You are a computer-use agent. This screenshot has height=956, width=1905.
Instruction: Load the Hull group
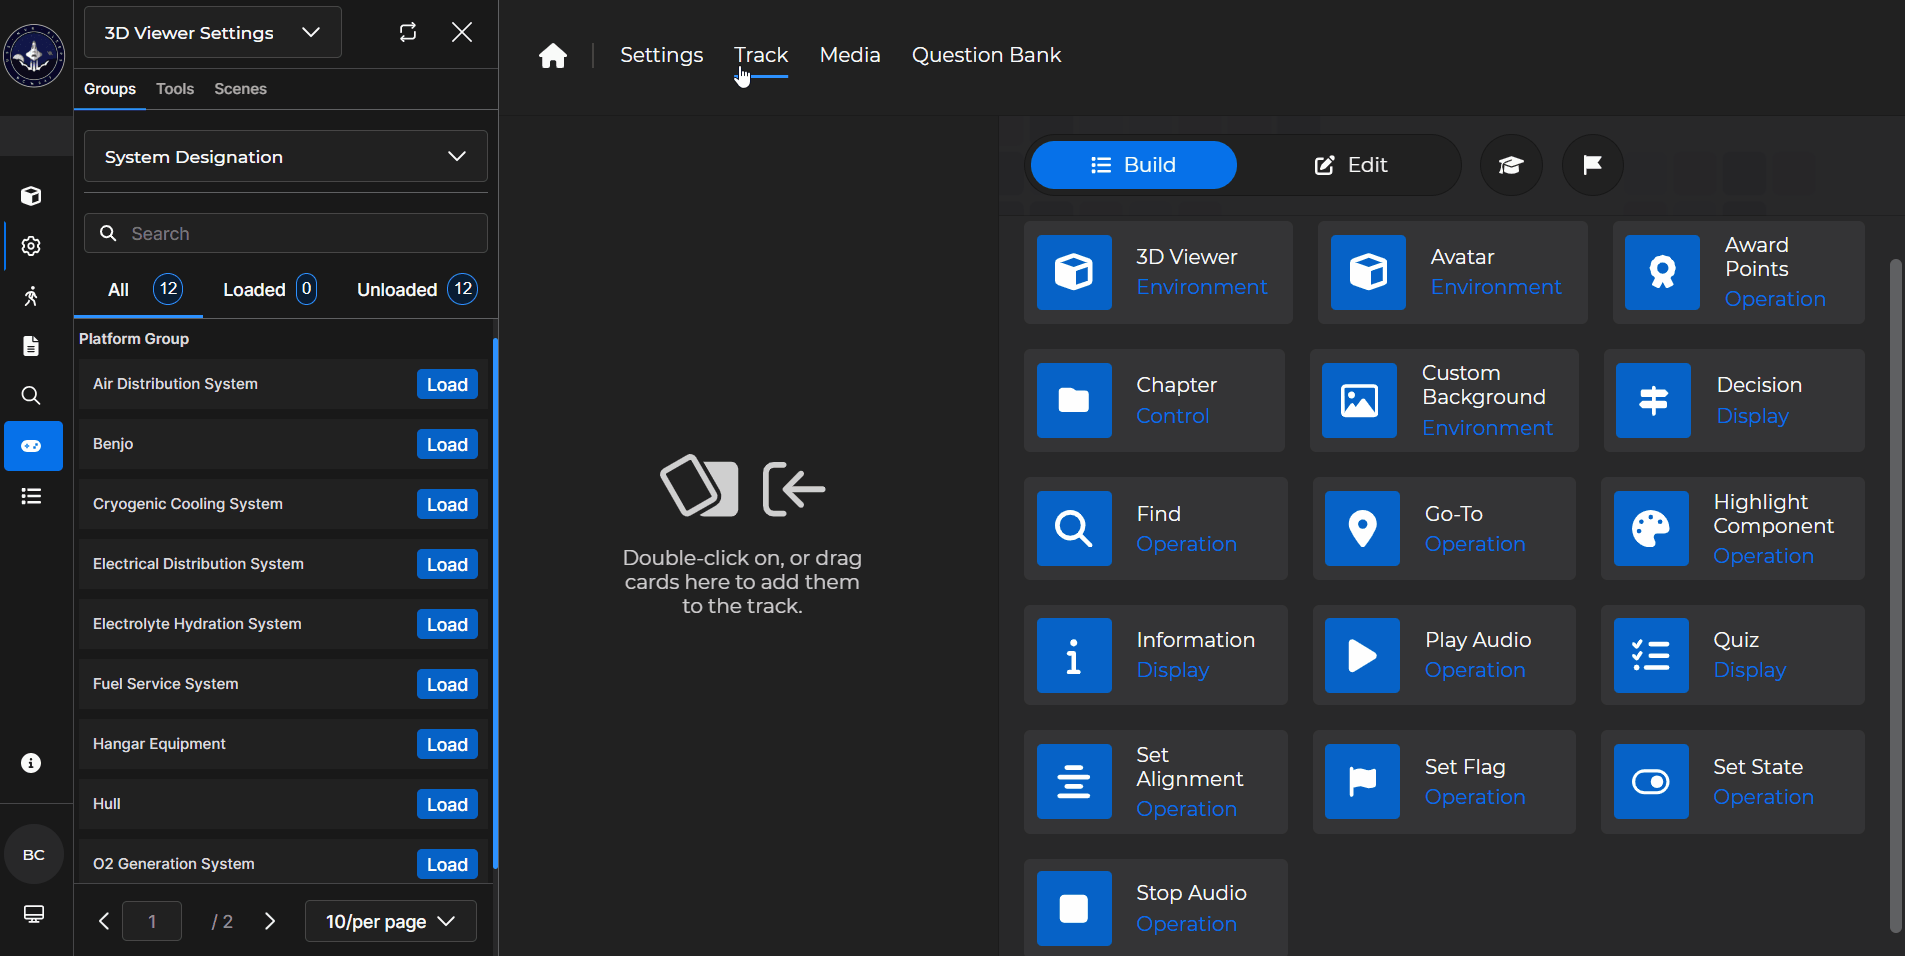point(447,805)
